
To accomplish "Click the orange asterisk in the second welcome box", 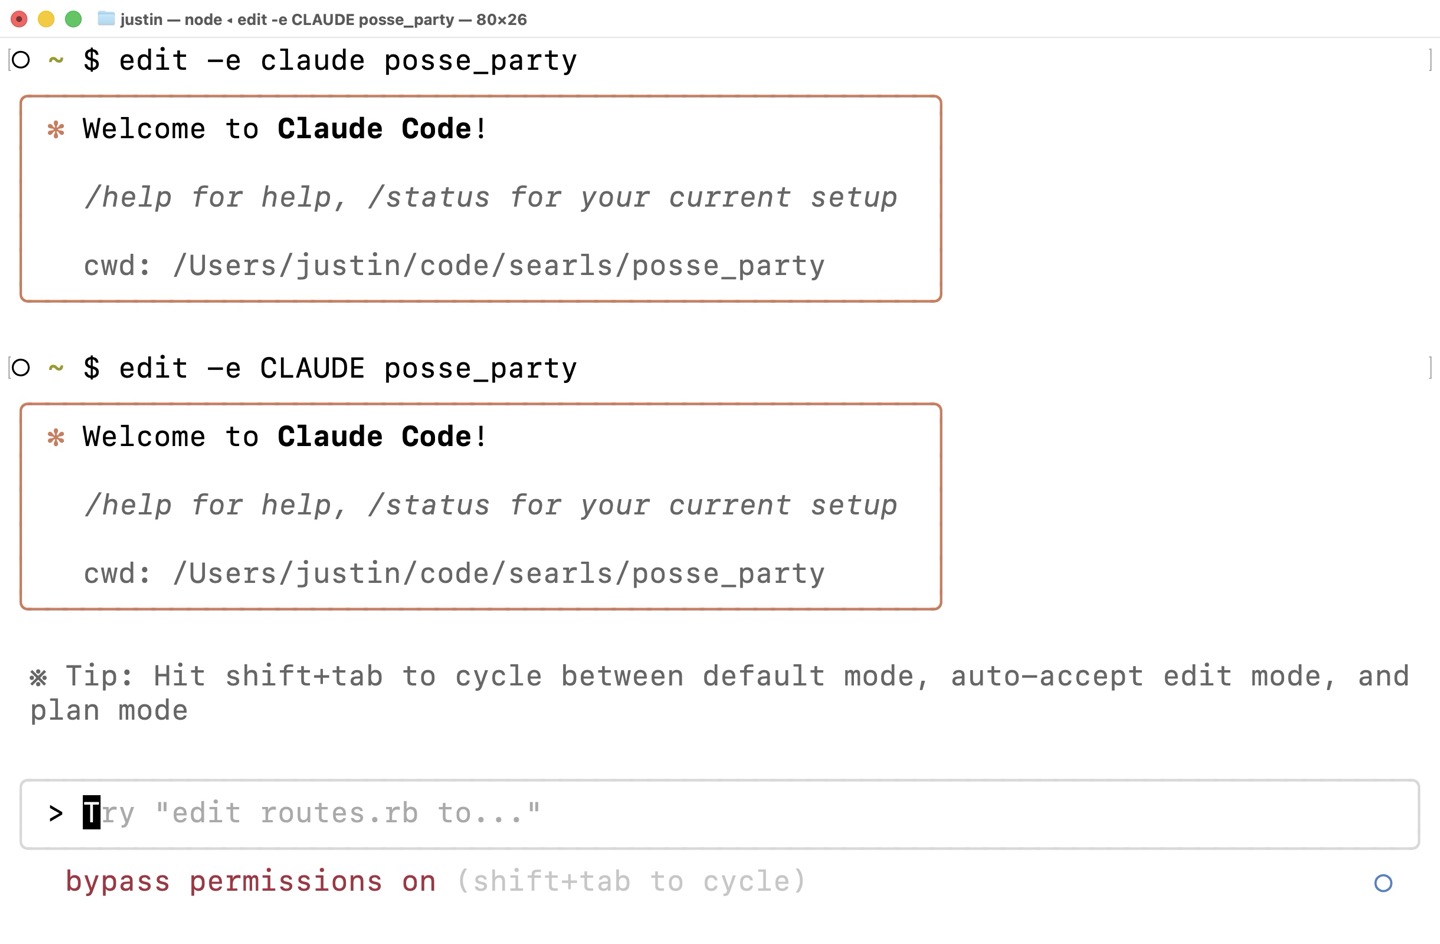I will click(56, 437).
